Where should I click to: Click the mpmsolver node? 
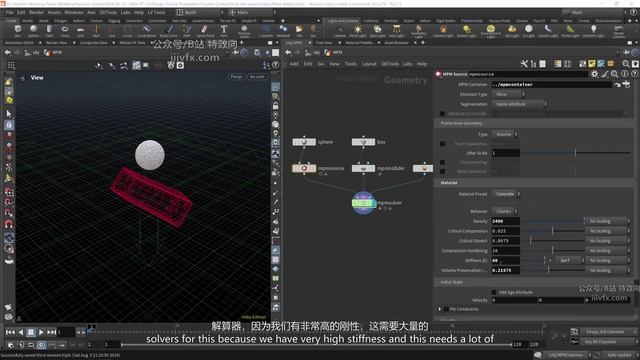(363, 203)
